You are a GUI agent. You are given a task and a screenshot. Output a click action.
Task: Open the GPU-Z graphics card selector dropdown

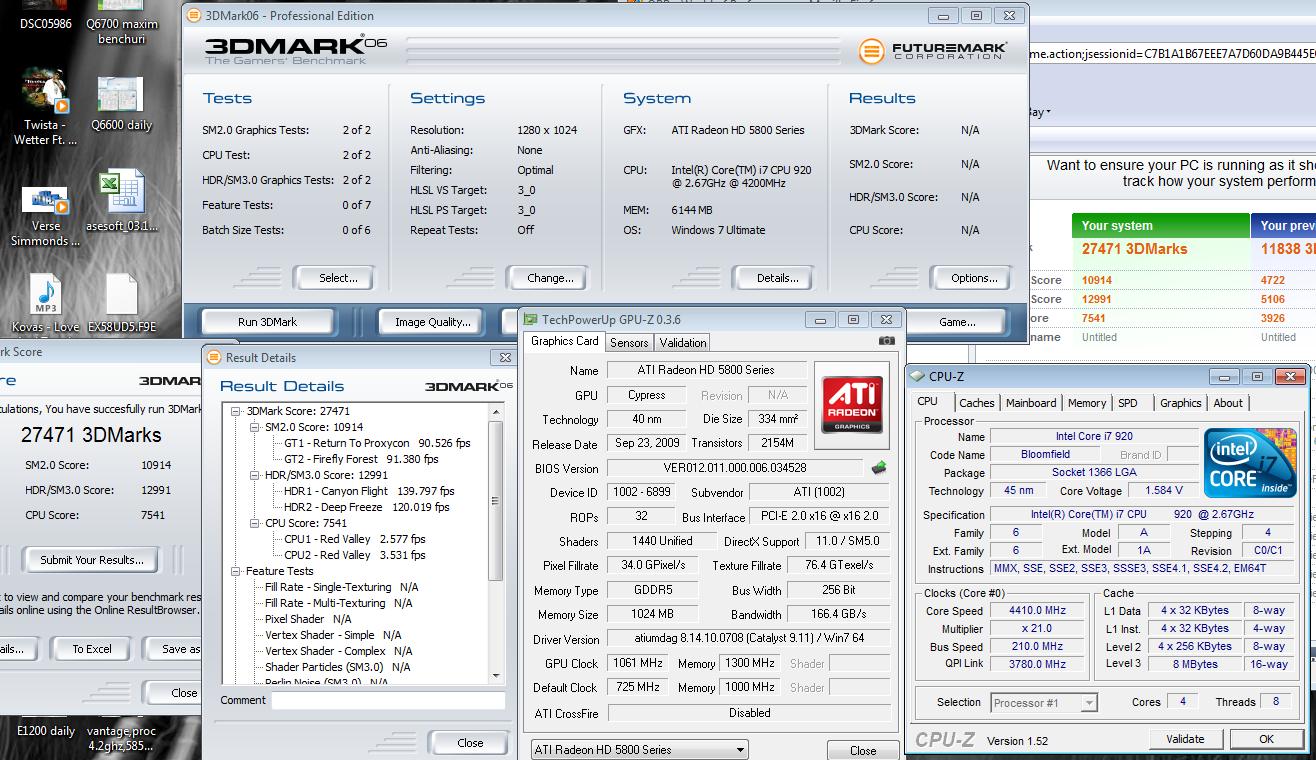tap(639, 749)
